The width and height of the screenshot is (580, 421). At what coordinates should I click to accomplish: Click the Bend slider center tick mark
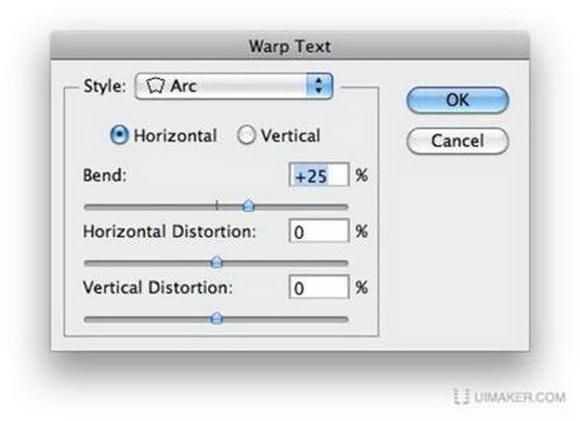point(217,205)
